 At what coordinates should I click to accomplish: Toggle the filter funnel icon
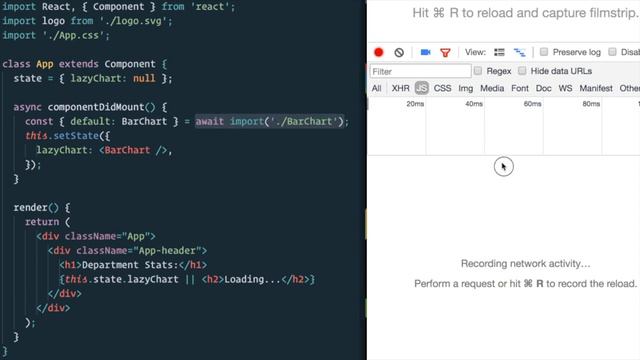pos(445,53)
